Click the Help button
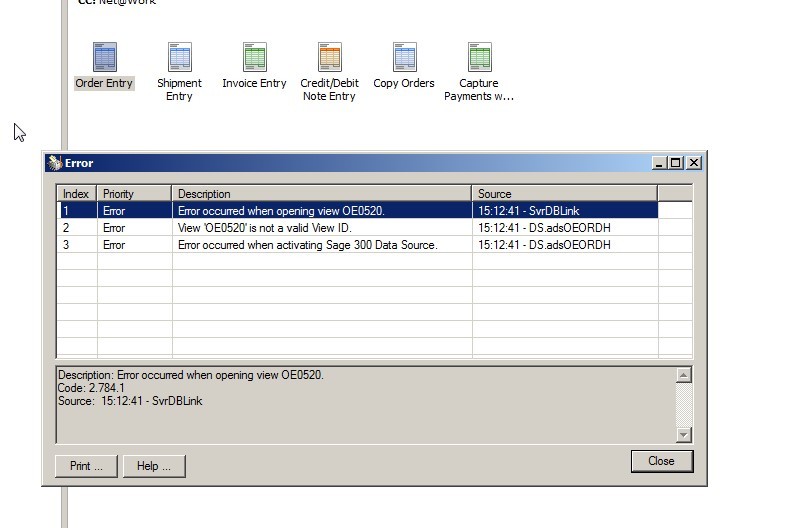 tap(154, 466)
